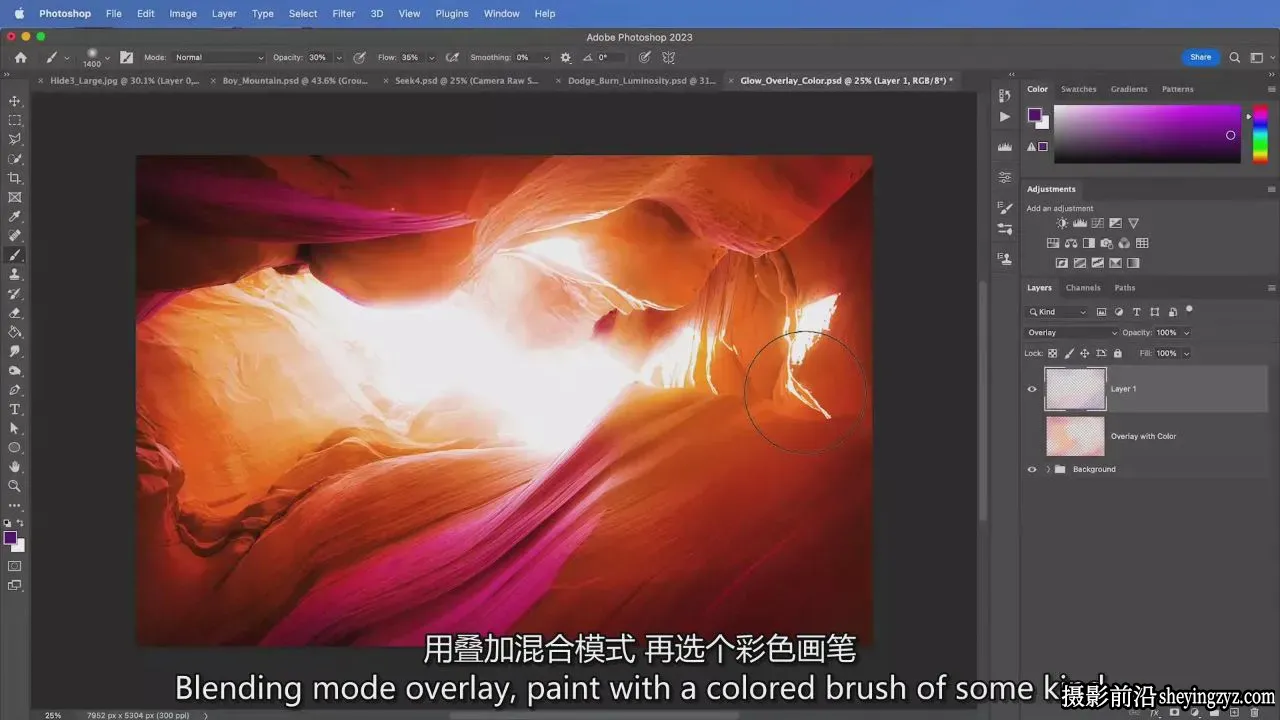Viewport: 1280px width, 720px height.
Task: Open the Brush Preset picker arrow
Action: 109,58
